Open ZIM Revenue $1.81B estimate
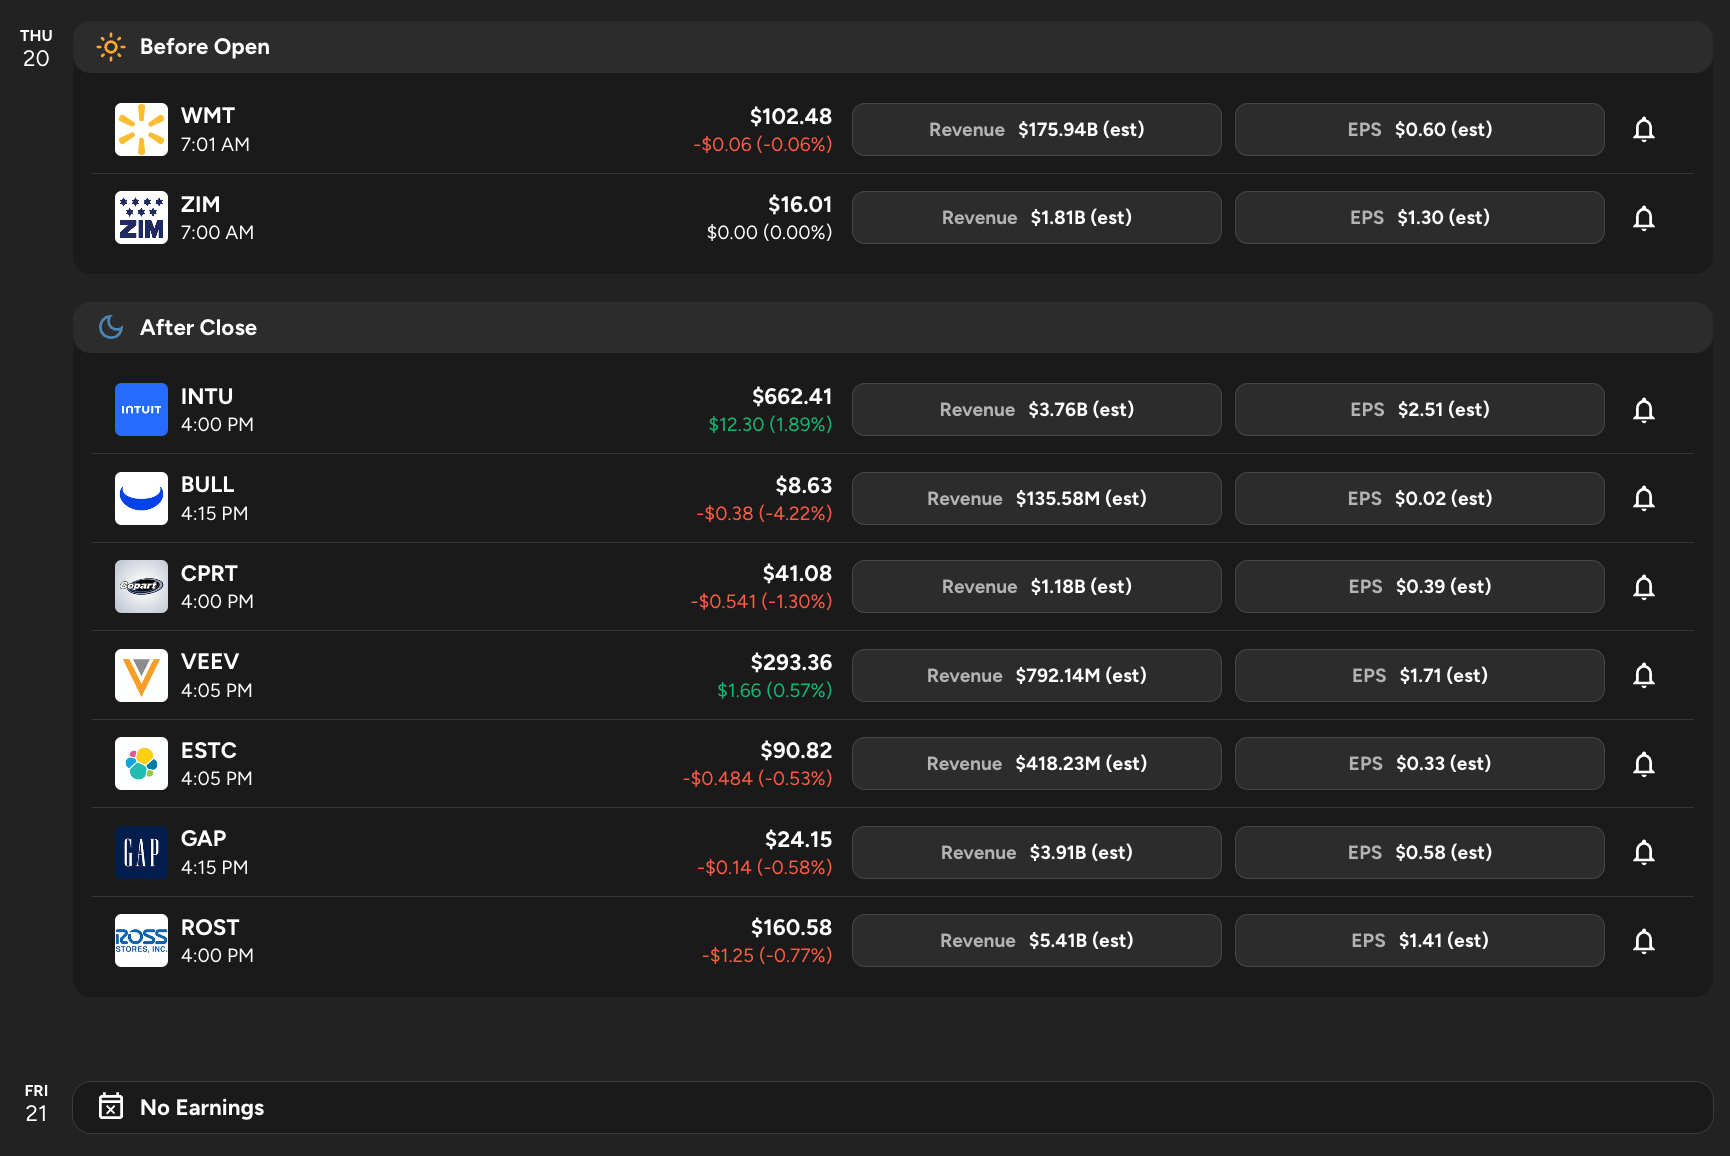Screen dimensions: 1730x1156 click(1036, 218)
